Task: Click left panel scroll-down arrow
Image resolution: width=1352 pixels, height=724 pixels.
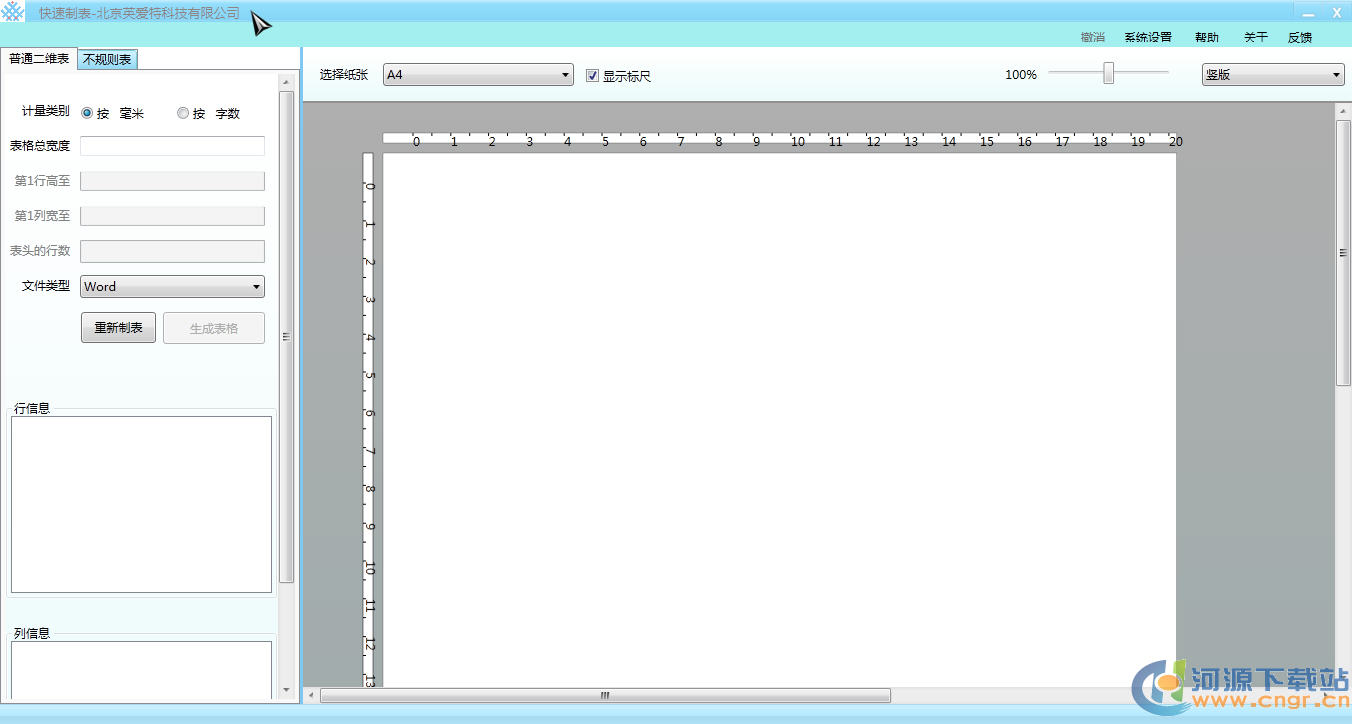Action: tap(286, 690)
